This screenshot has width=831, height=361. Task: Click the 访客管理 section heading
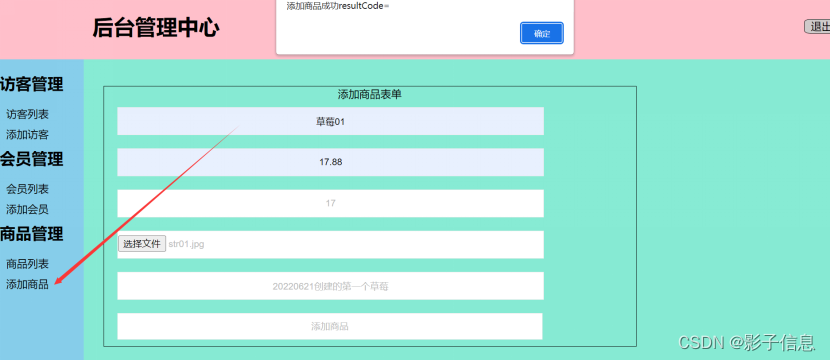pos(32,84)
